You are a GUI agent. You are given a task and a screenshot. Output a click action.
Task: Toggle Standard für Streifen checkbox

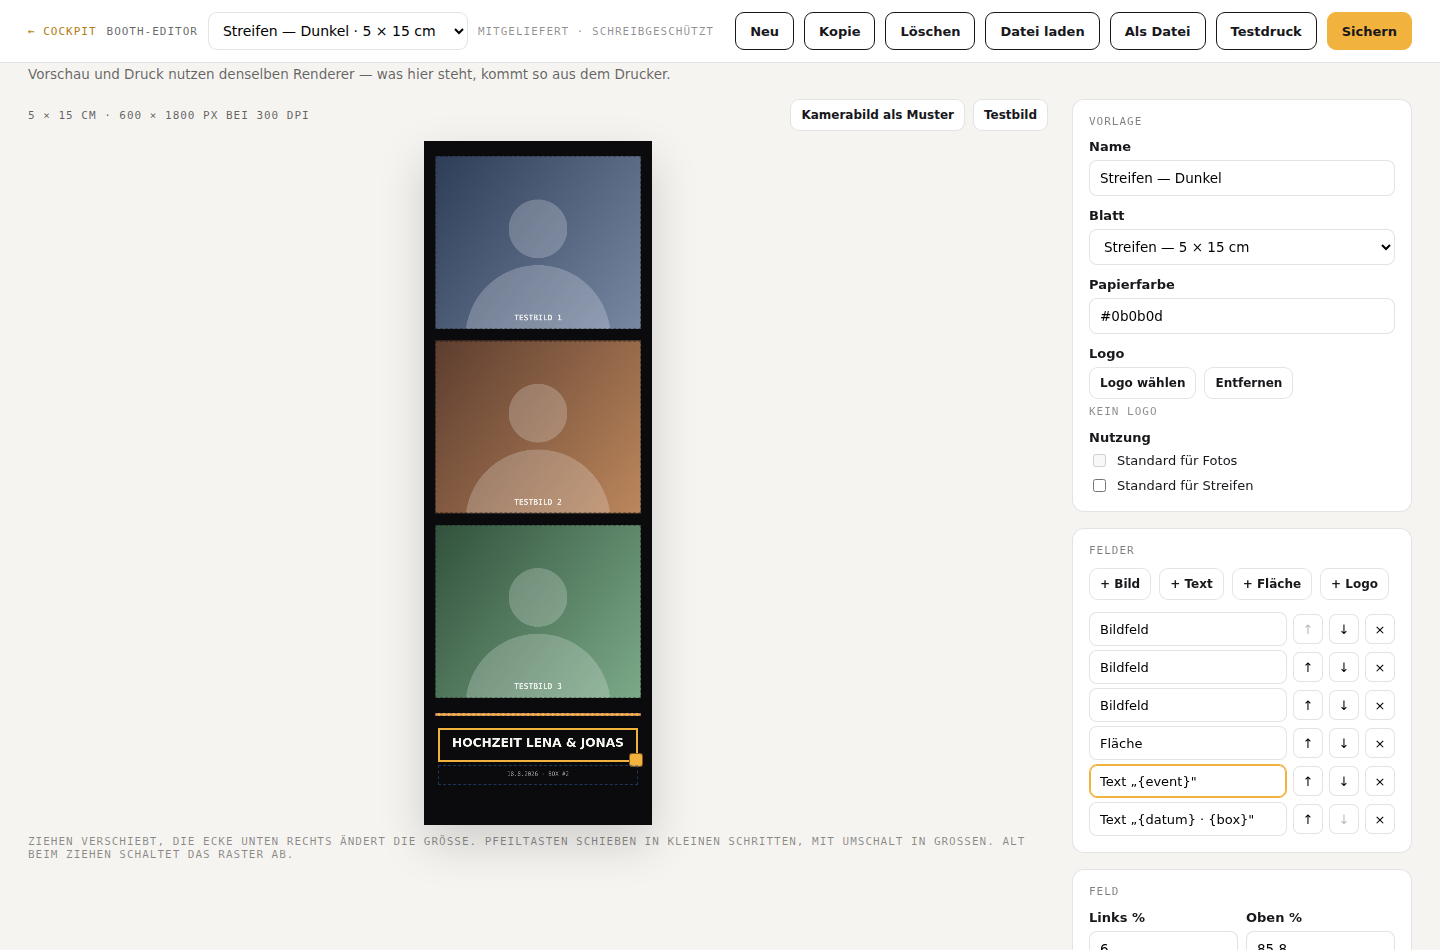(1099, 485)
